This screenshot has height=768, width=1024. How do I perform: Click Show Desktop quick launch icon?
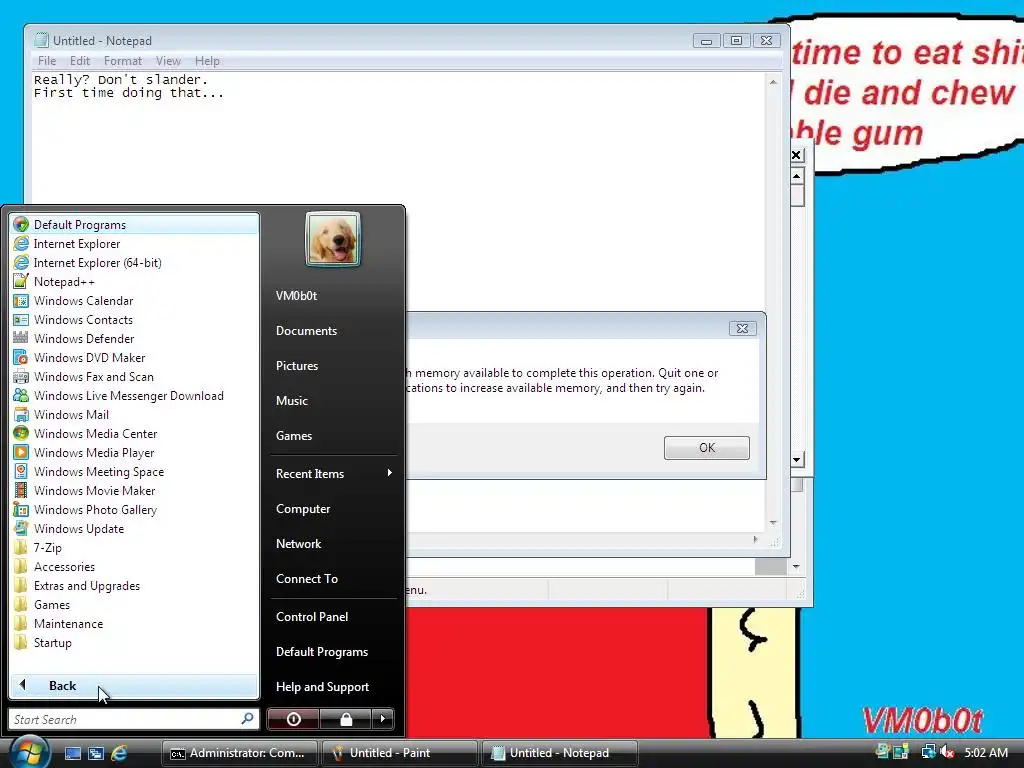72,753
